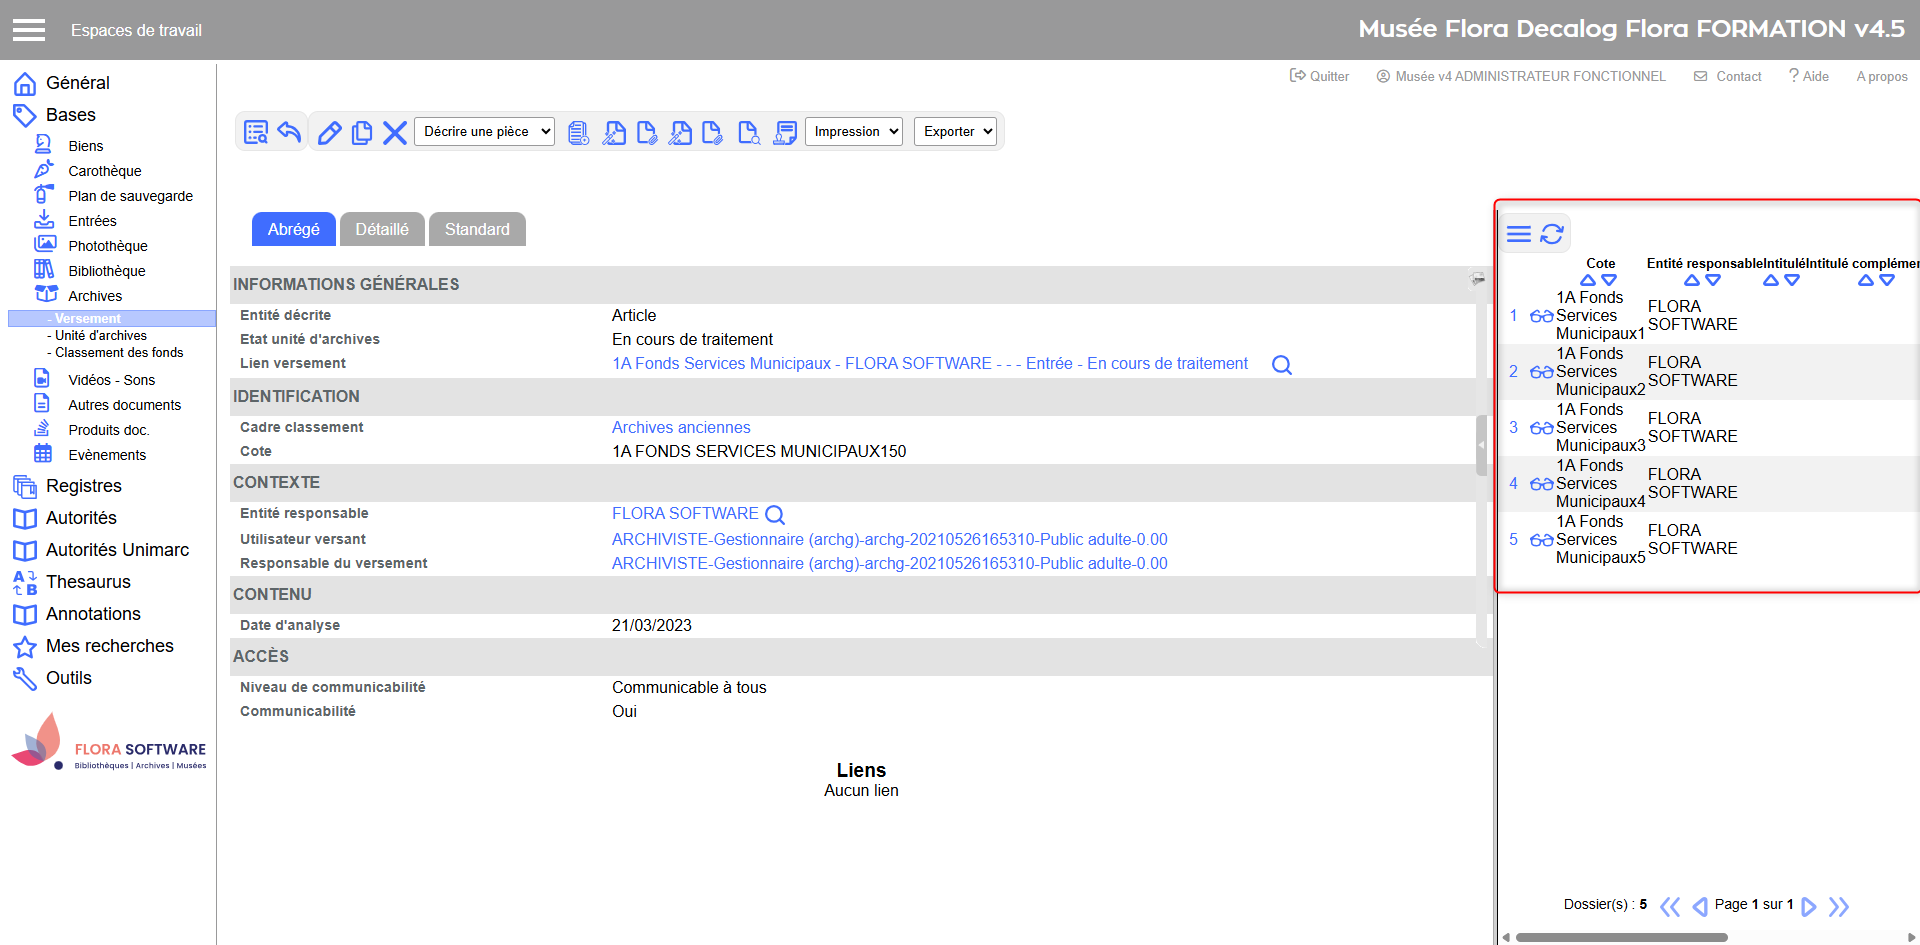Click the duplicate record icon
This screenshot has width=1920, height=945.
click(x=362, y=133)
